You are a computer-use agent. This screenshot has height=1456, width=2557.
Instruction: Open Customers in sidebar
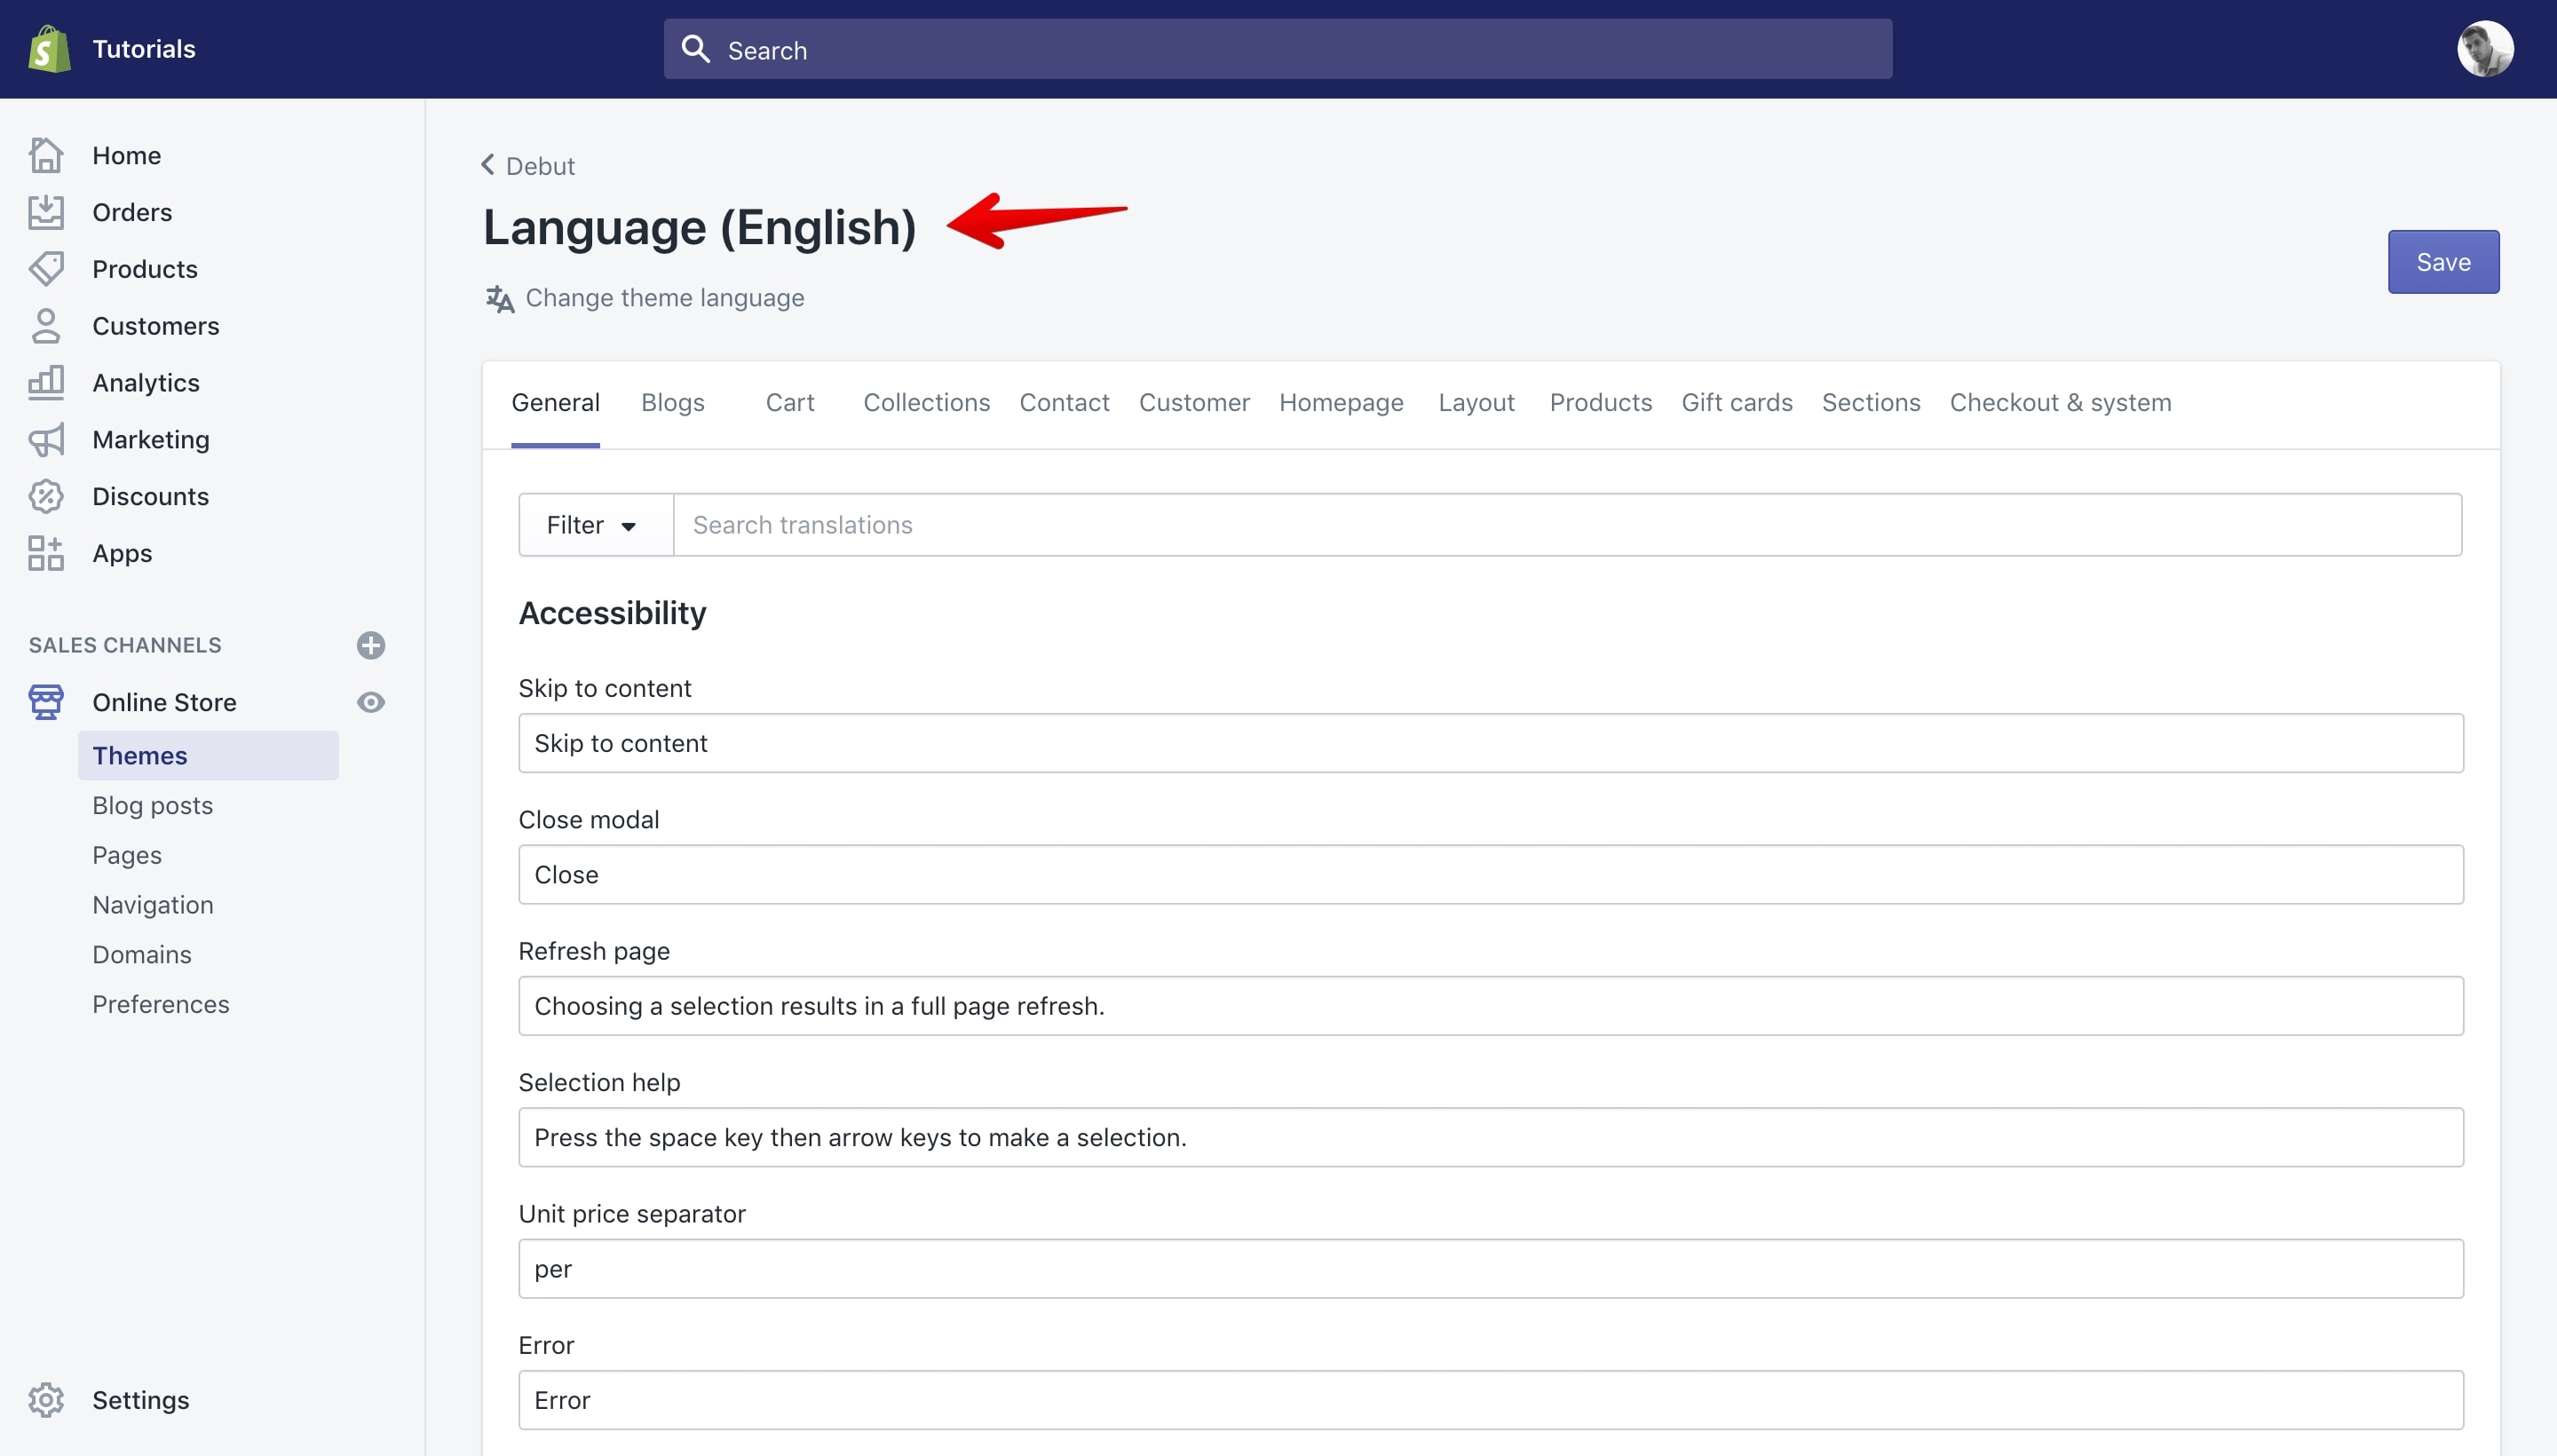[156, 326]
